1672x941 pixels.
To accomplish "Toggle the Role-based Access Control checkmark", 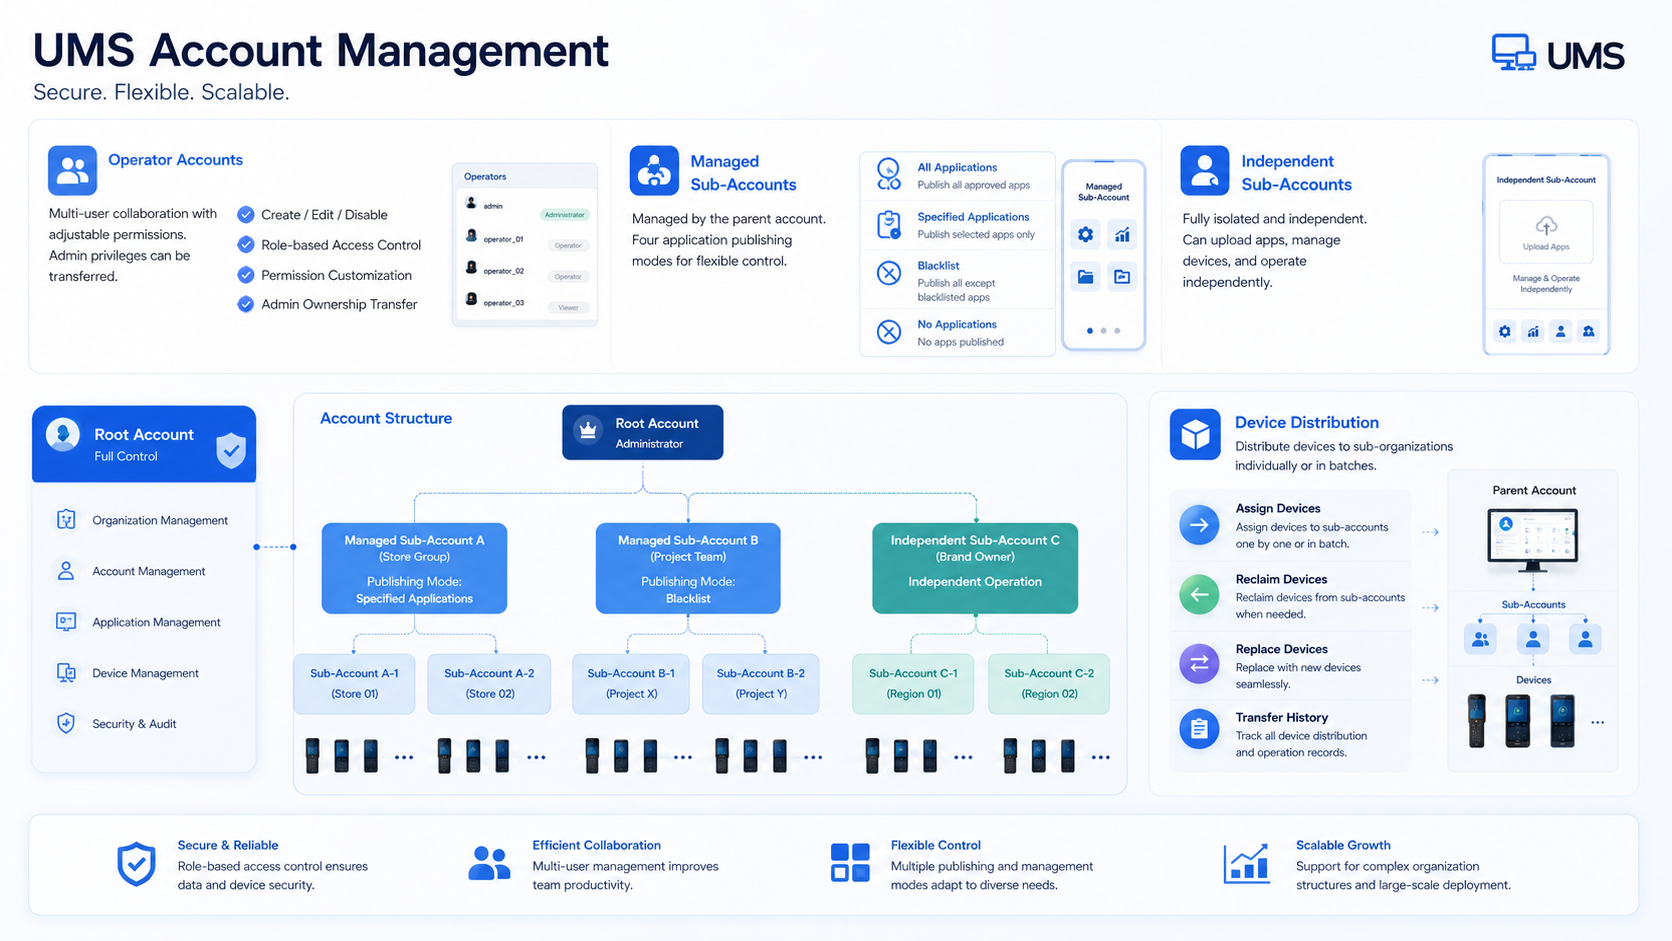I will tap(245, 244).
